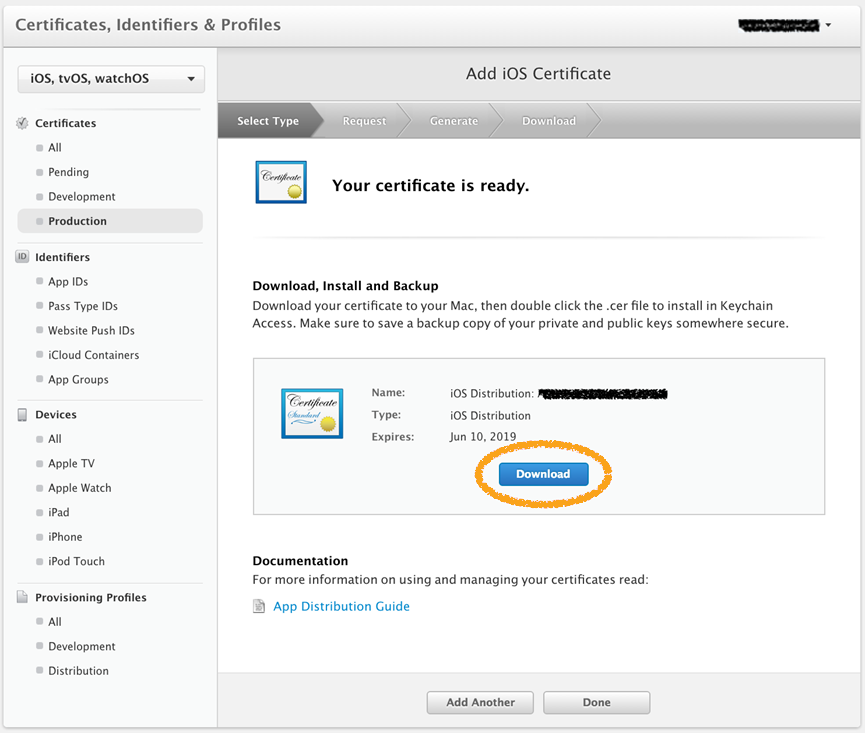Open Apple Watch devices

(x=80, y=488)
